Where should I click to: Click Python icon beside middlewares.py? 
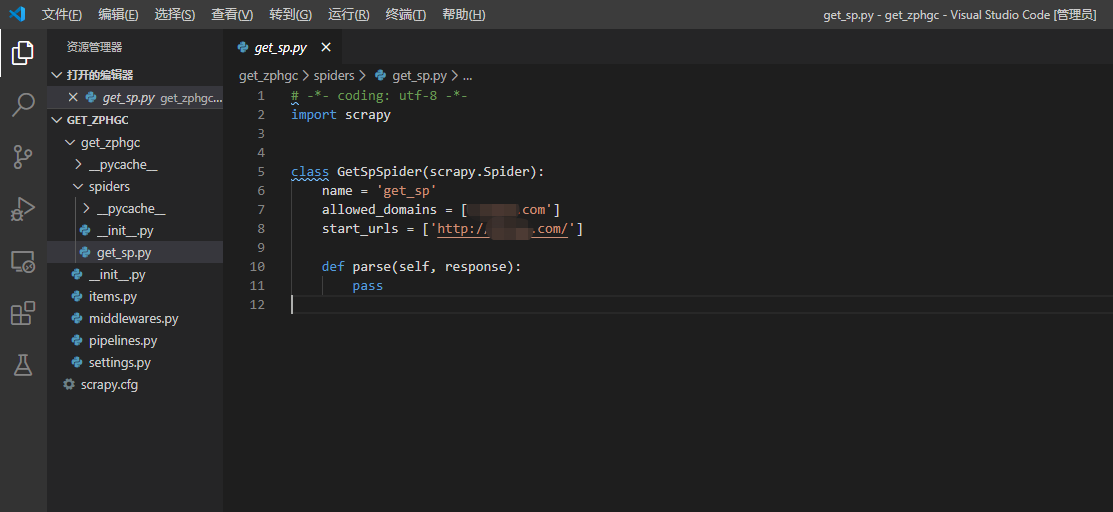point(77,318)
